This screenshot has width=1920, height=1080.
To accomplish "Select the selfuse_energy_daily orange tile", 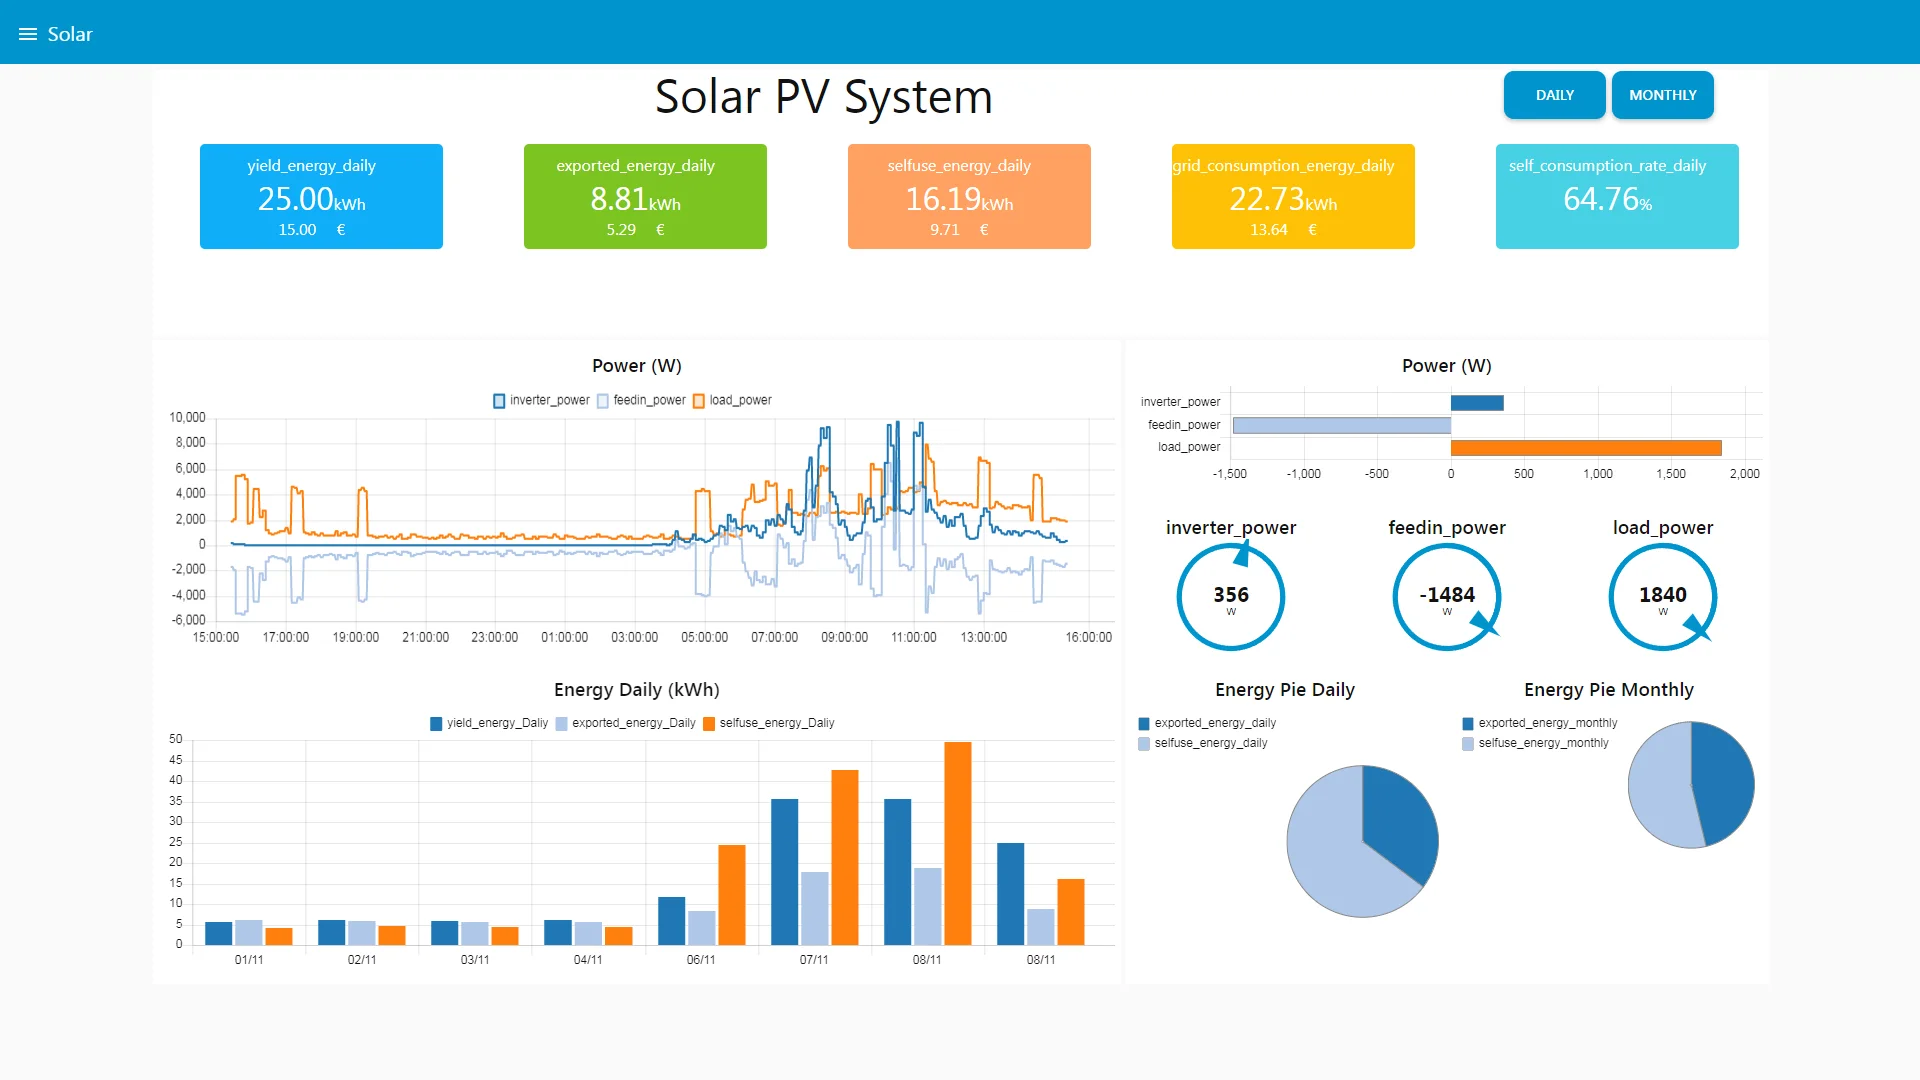I will tap(969, 196).
